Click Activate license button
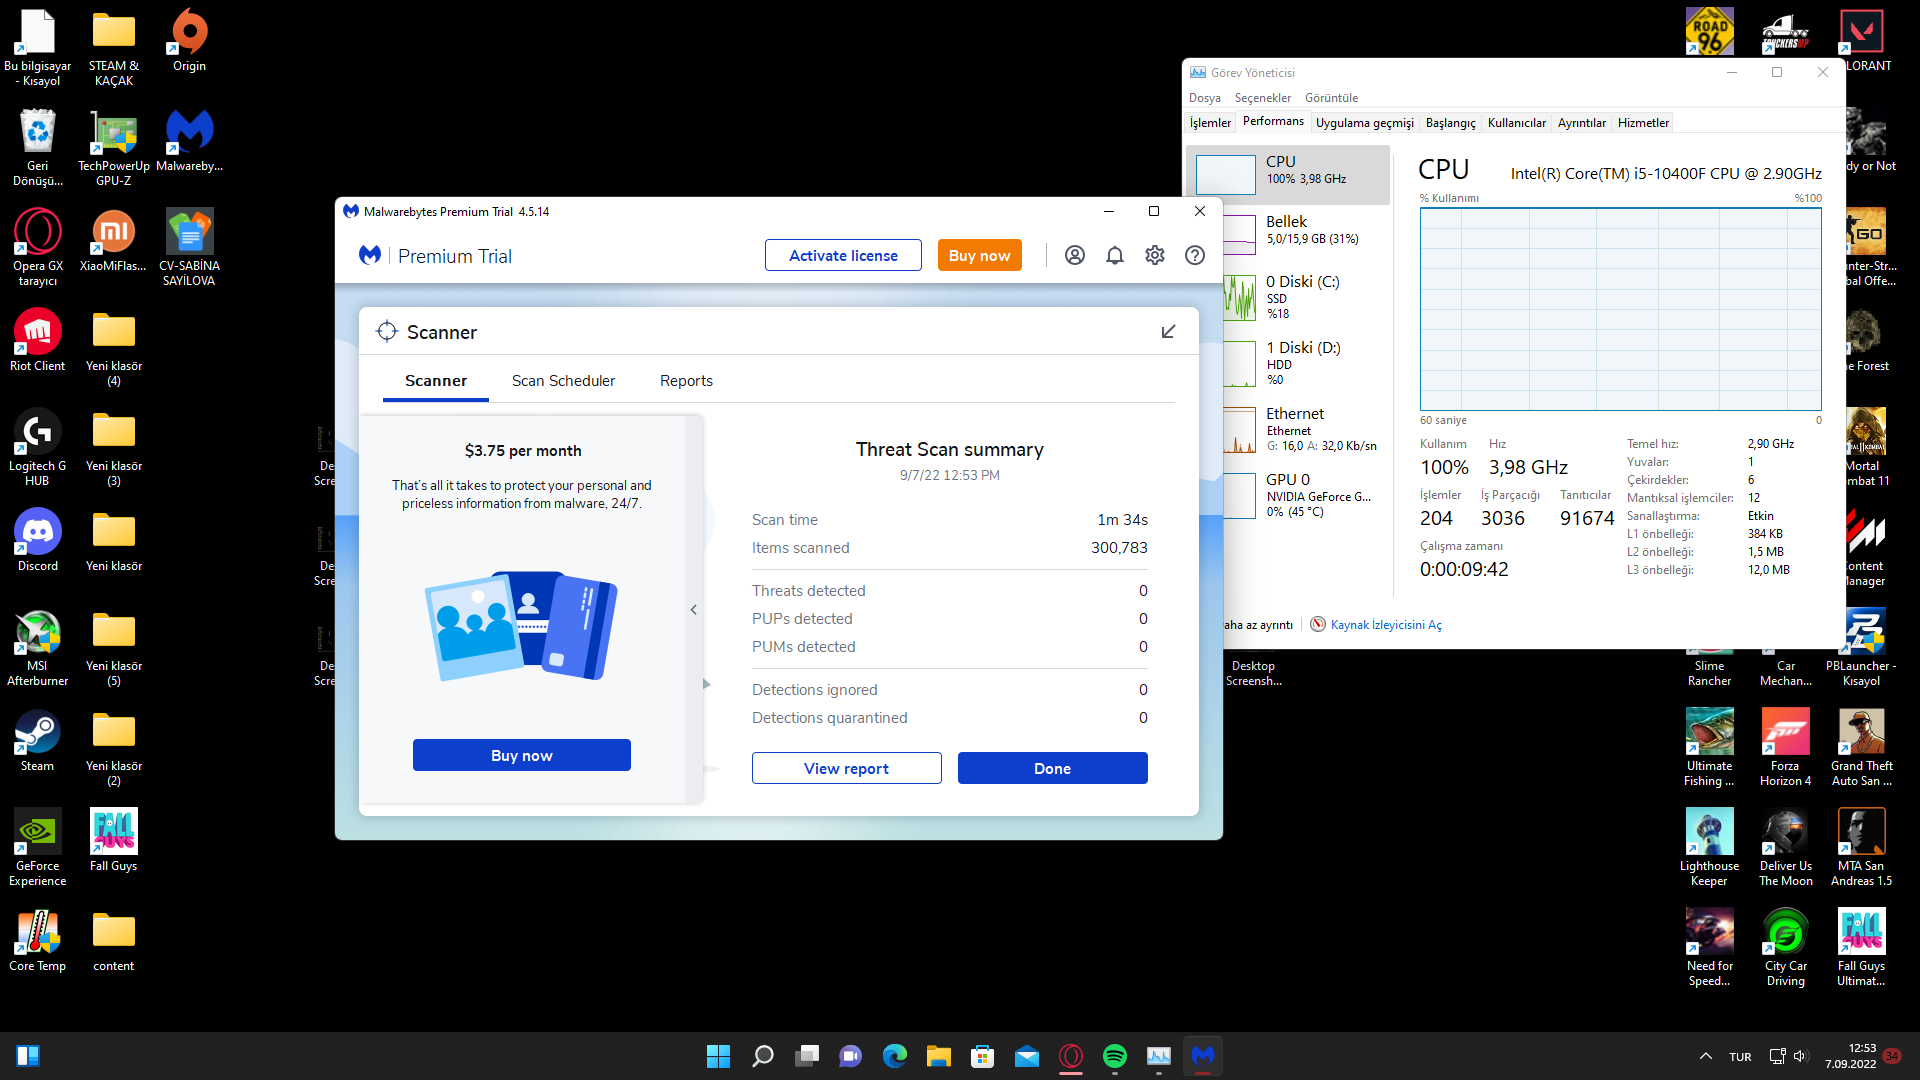Image resolution: width=1920 pixels, height=1080 pixels. [843, 255]
